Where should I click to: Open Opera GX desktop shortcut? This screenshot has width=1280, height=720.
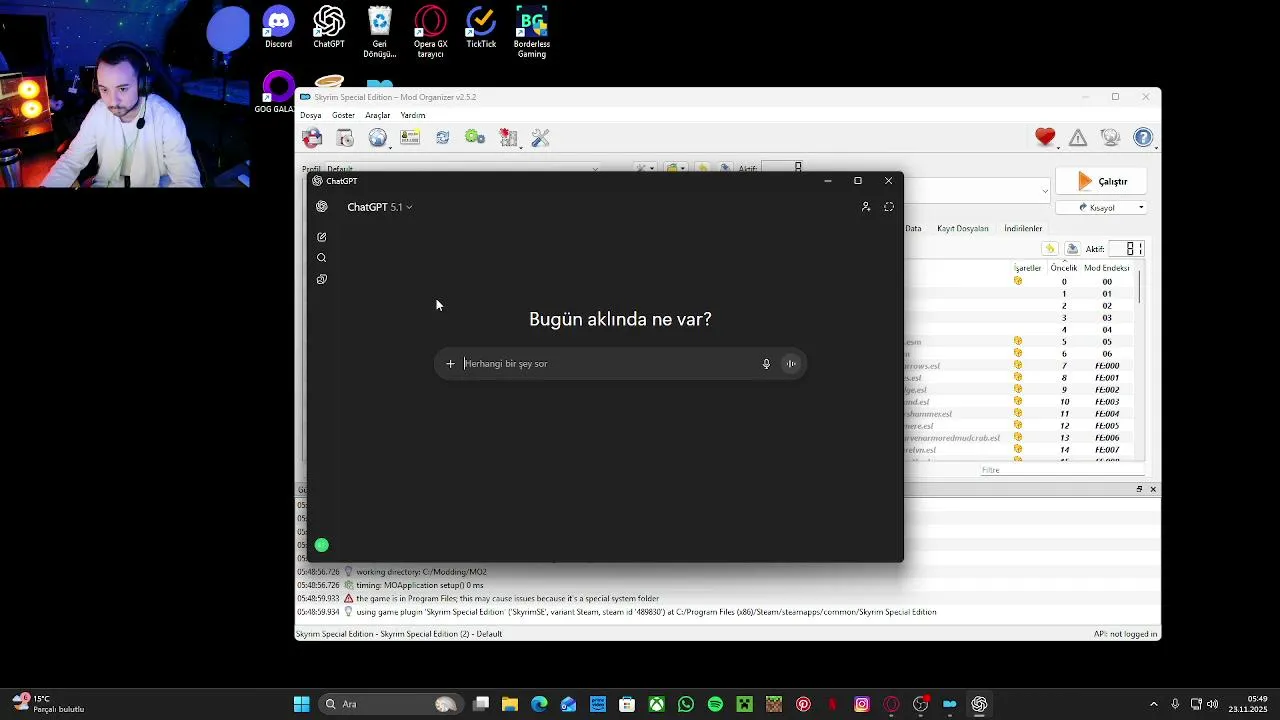430,33
